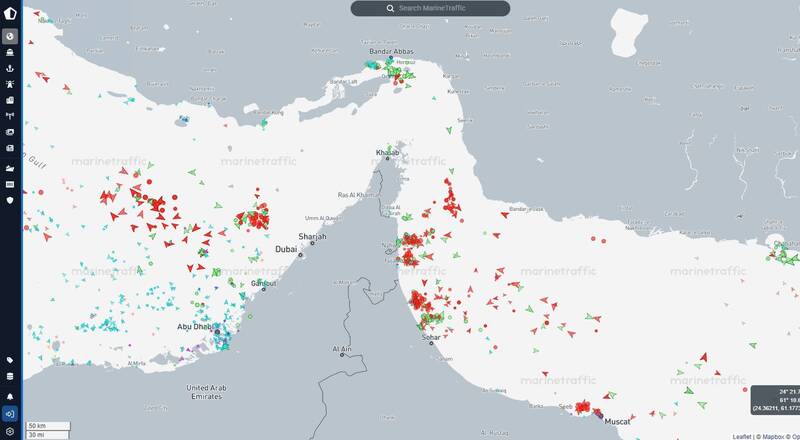Open the notifications bell icon
The width and height of the screenshot is (800, 440).
(10, 397)
